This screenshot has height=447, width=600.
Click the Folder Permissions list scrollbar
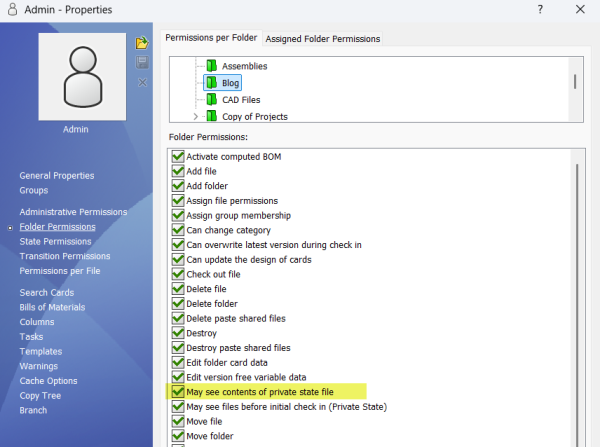[577, 304]
